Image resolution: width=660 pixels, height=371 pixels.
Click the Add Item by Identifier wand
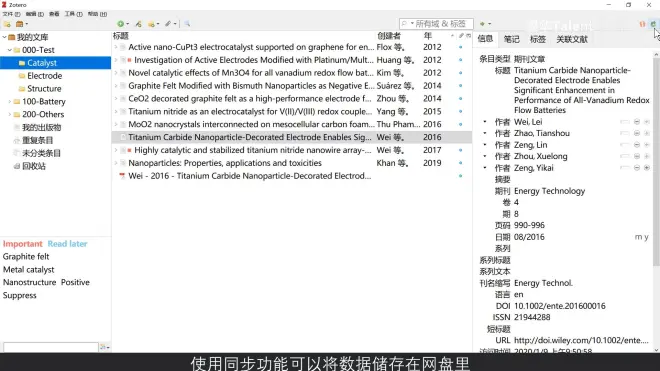point(138,24)
